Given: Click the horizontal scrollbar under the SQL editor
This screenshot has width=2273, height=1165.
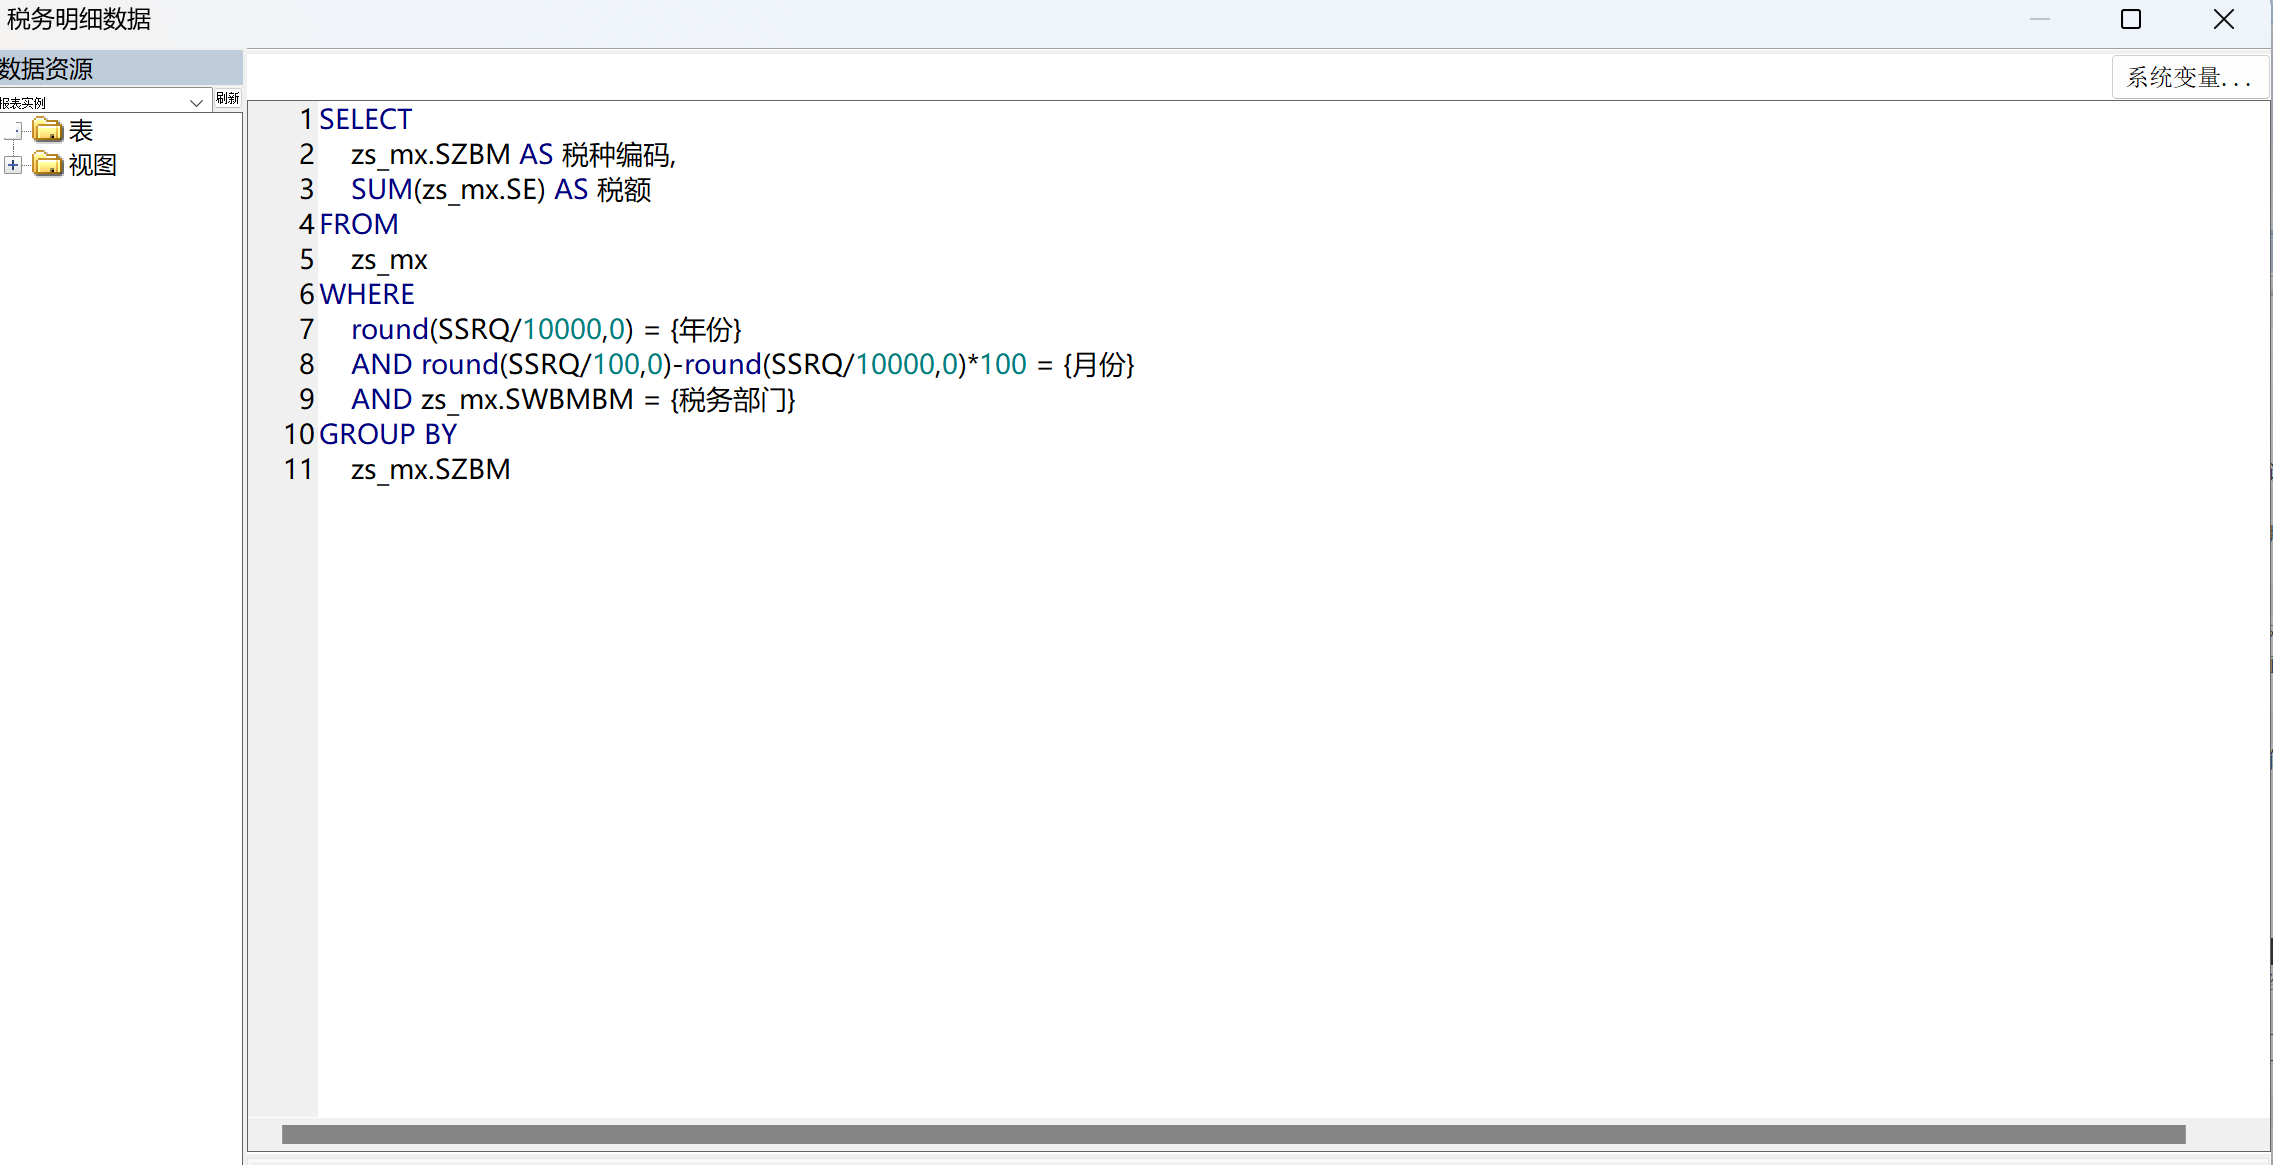Looking at the screenshot, I should pos(1232,1134).
